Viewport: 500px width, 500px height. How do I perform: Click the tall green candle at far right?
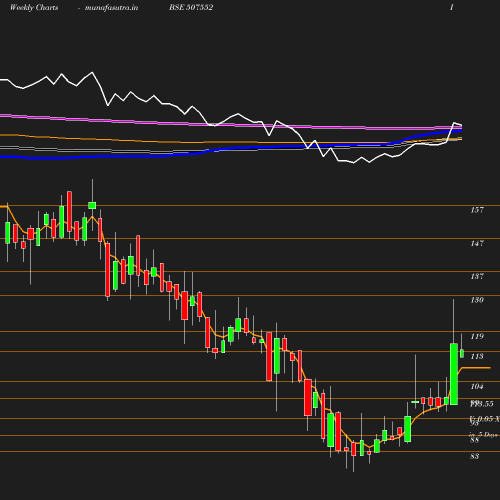[454, 374]
